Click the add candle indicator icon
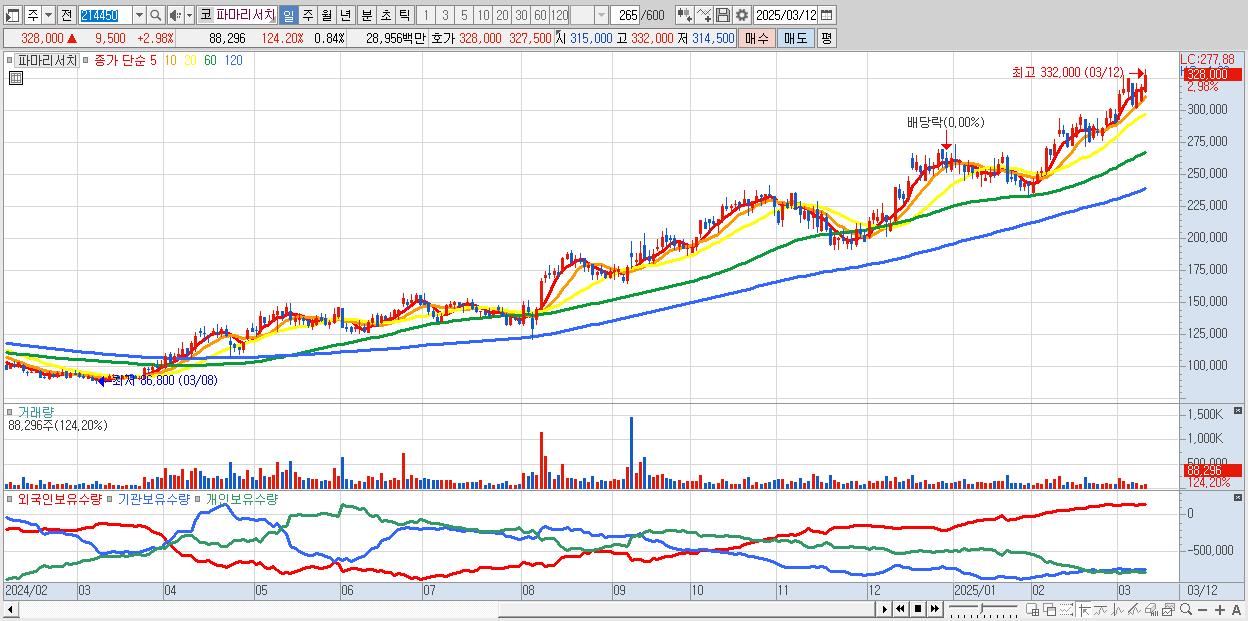The height and width of the screenshot is (621, 1248). coord(684,15)
